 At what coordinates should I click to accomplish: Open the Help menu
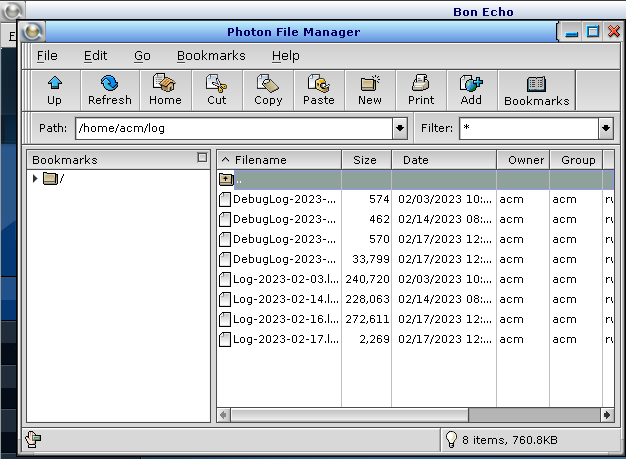(x=285, y=55)
